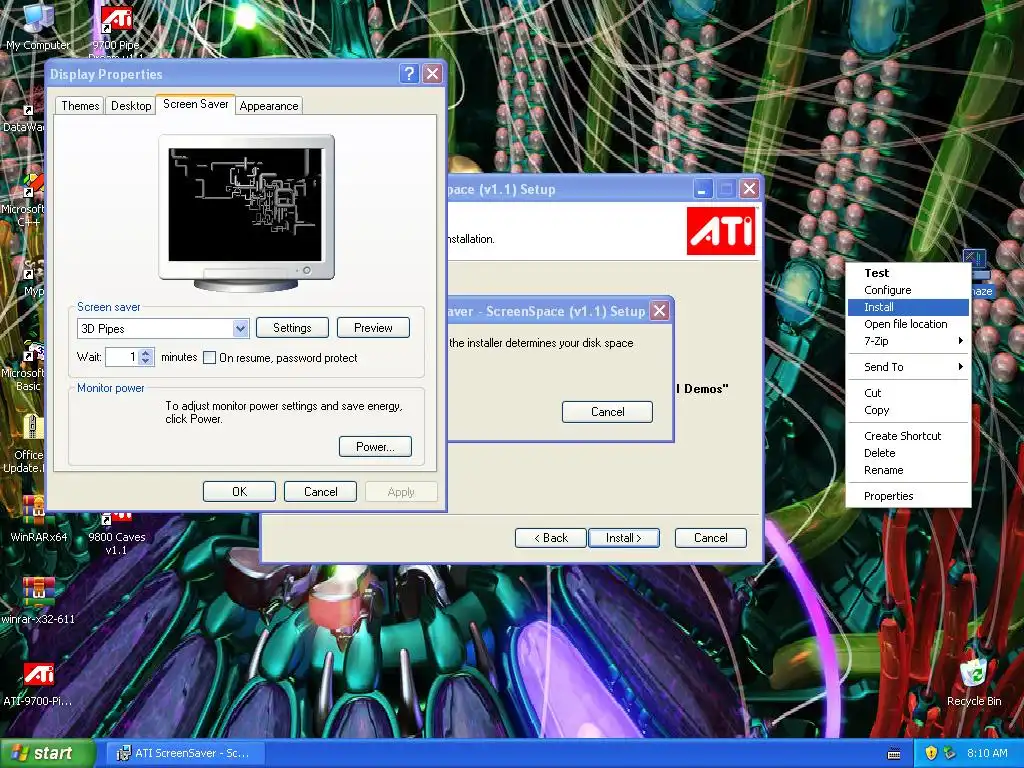Image resolution: width=1024 pixels, height=768 pixels.
Task: Open the Start menu
Action: (47, 753)
